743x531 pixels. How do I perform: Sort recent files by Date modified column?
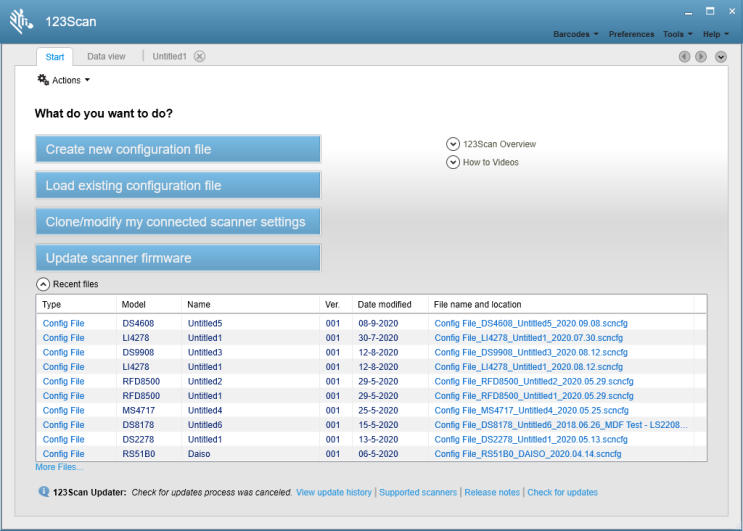click(384, 304)
